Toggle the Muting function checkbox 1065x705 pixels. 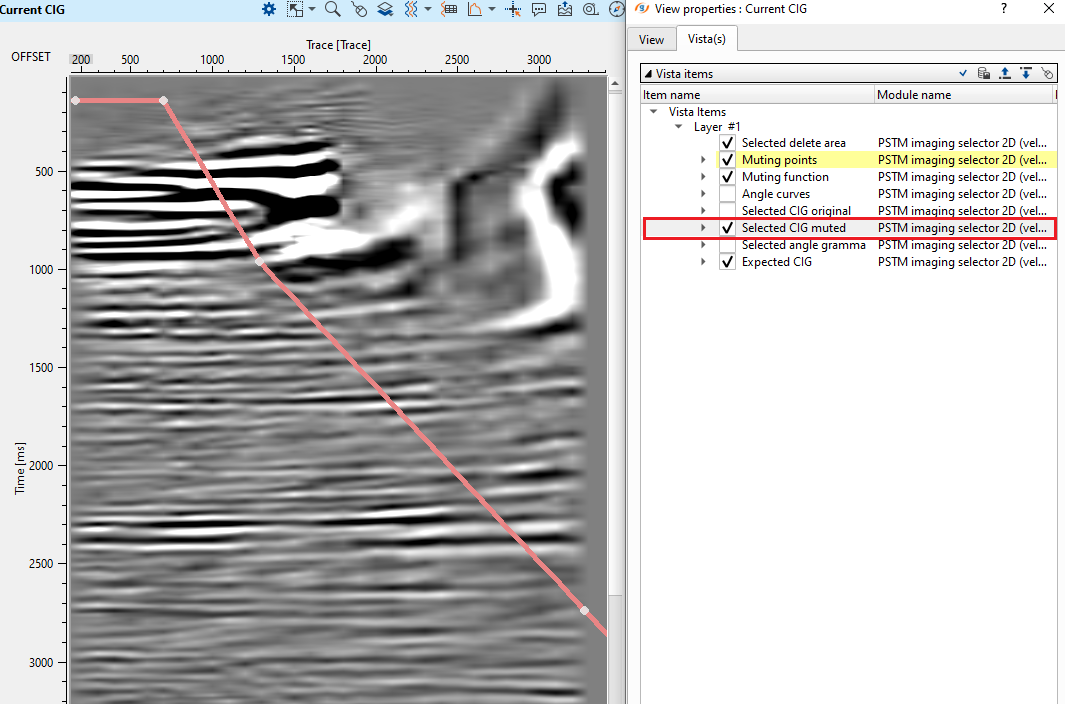(727, 177)
